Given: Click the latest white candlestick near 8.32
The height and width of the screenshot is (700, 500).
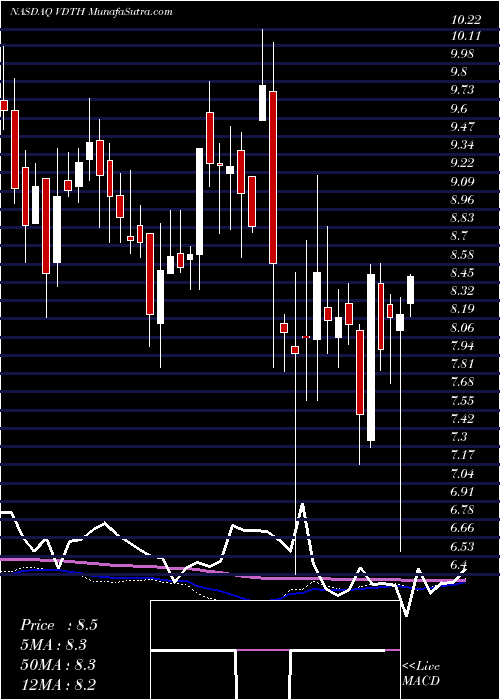Looking at the screenshot, I should click(x=410, y=290).
